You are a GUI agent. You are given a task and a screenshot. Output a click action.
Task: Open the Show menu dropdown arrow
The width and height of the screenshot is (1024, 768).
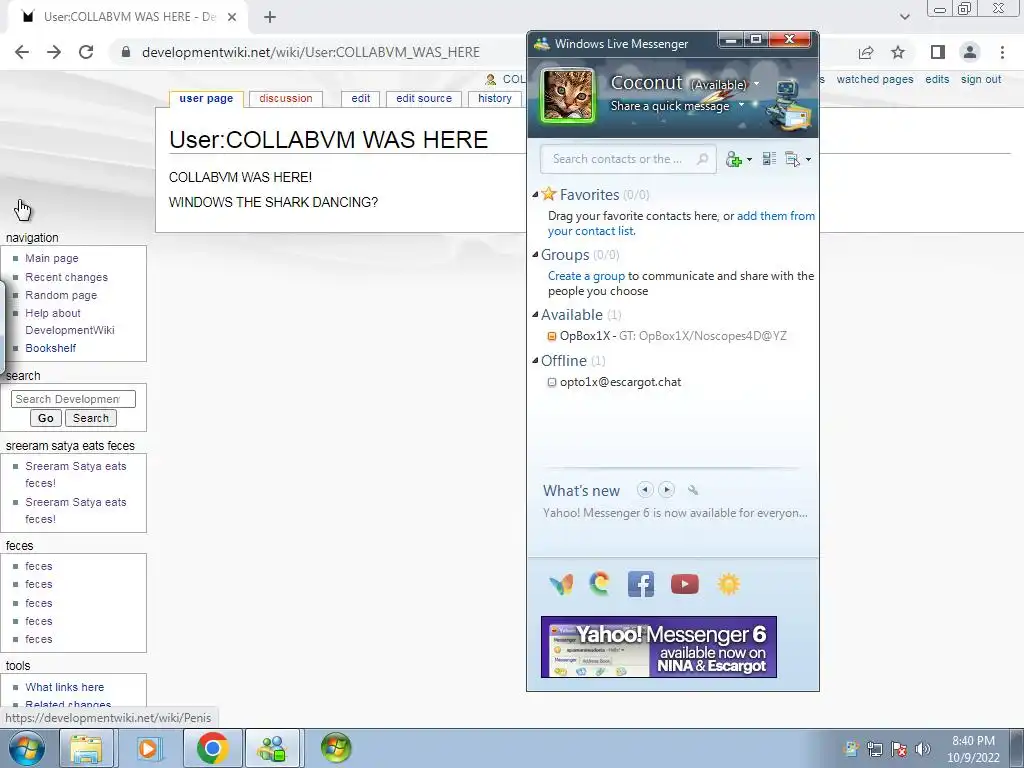coord(808,160)
